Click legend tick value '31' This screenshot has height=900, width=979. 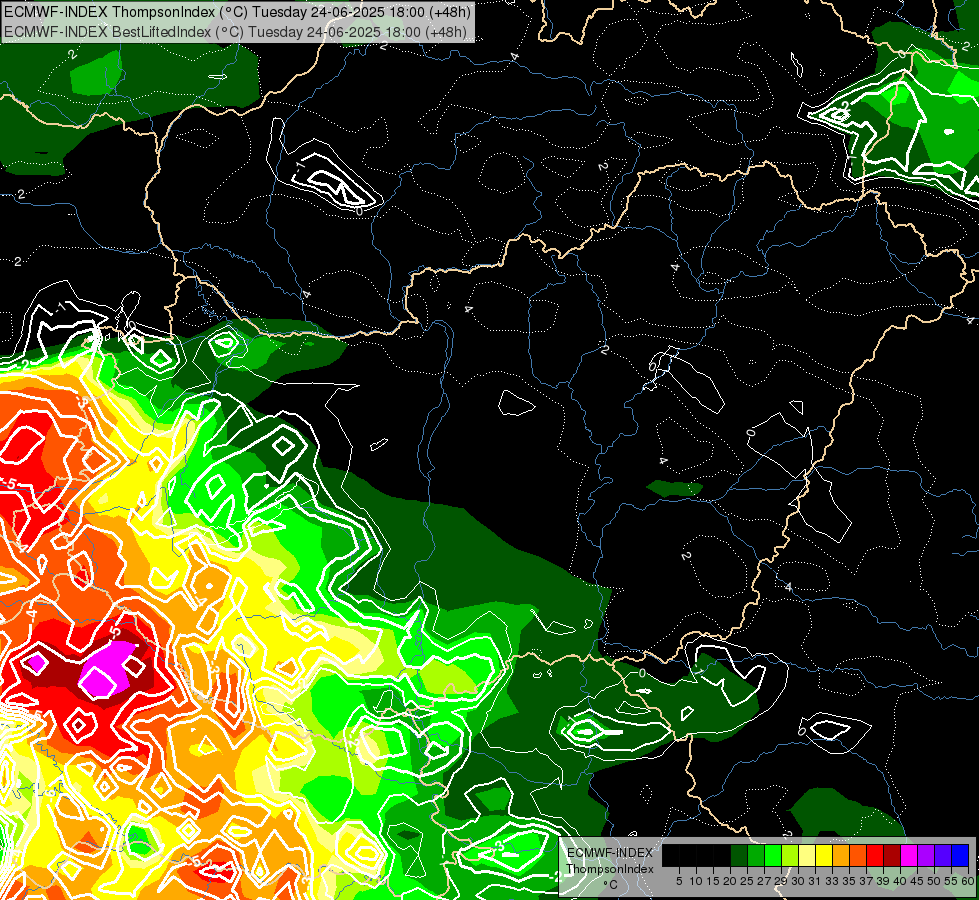point(815,881)
